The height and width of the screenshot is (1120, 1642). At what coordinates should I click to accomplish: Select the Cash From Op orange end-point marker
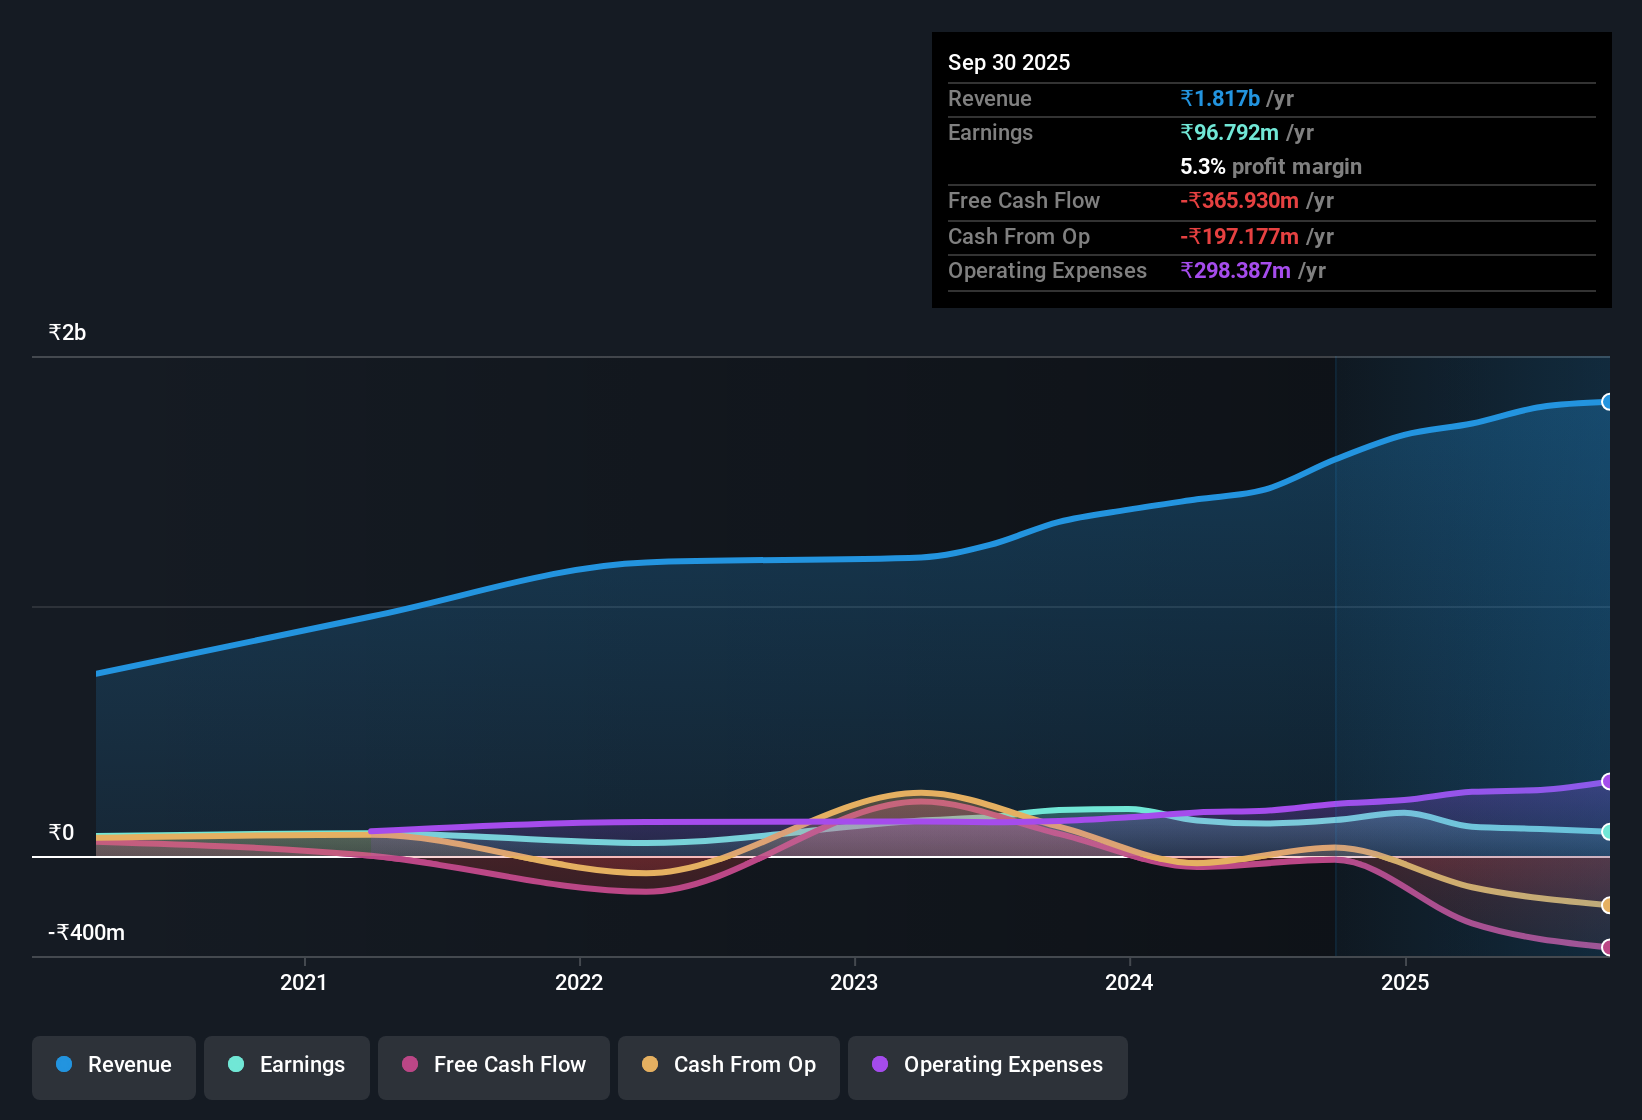click(1607, 905)
